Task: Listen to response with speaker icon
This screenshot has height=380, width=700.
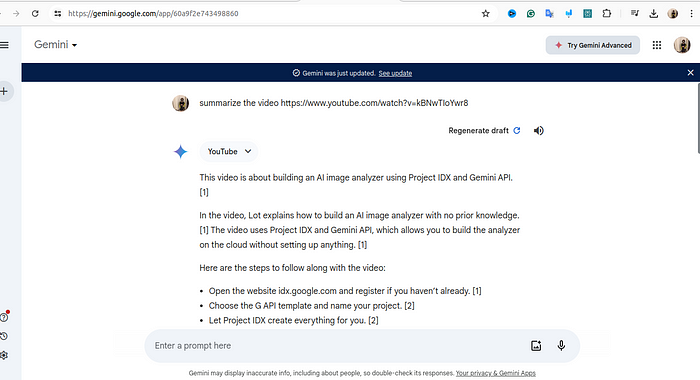Action: coord(539,130)
